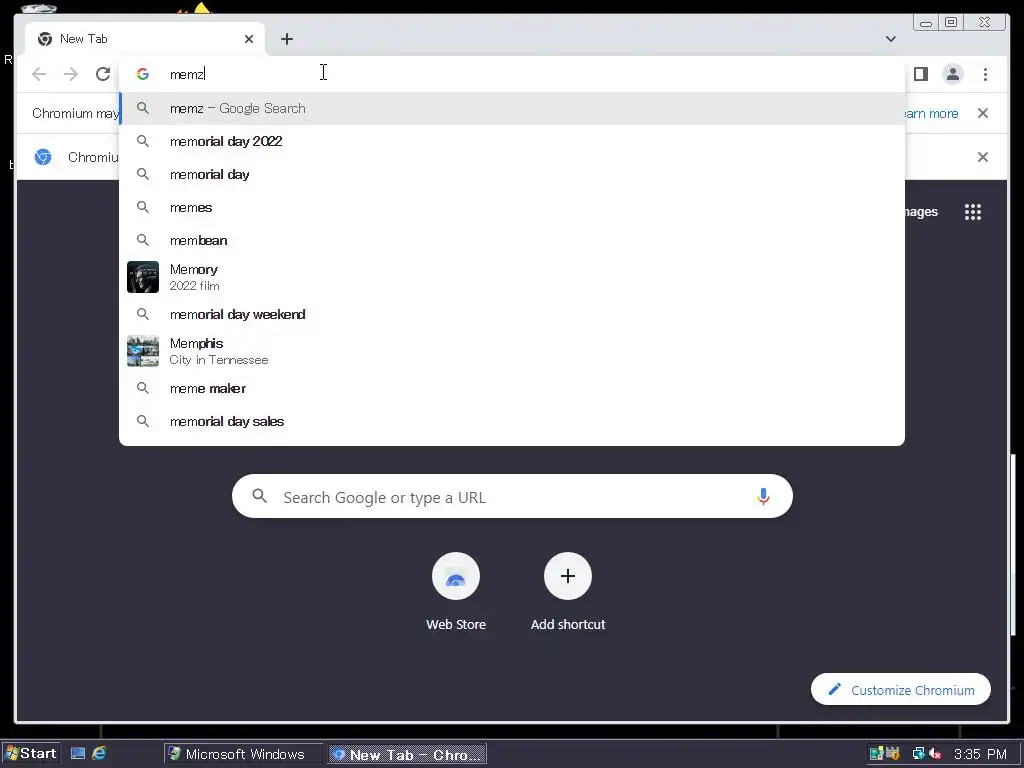Viewport: 1024px width, 768px height.
Task: Dismiss the second Chromium infobar
Action: click(x=982, y=157)
